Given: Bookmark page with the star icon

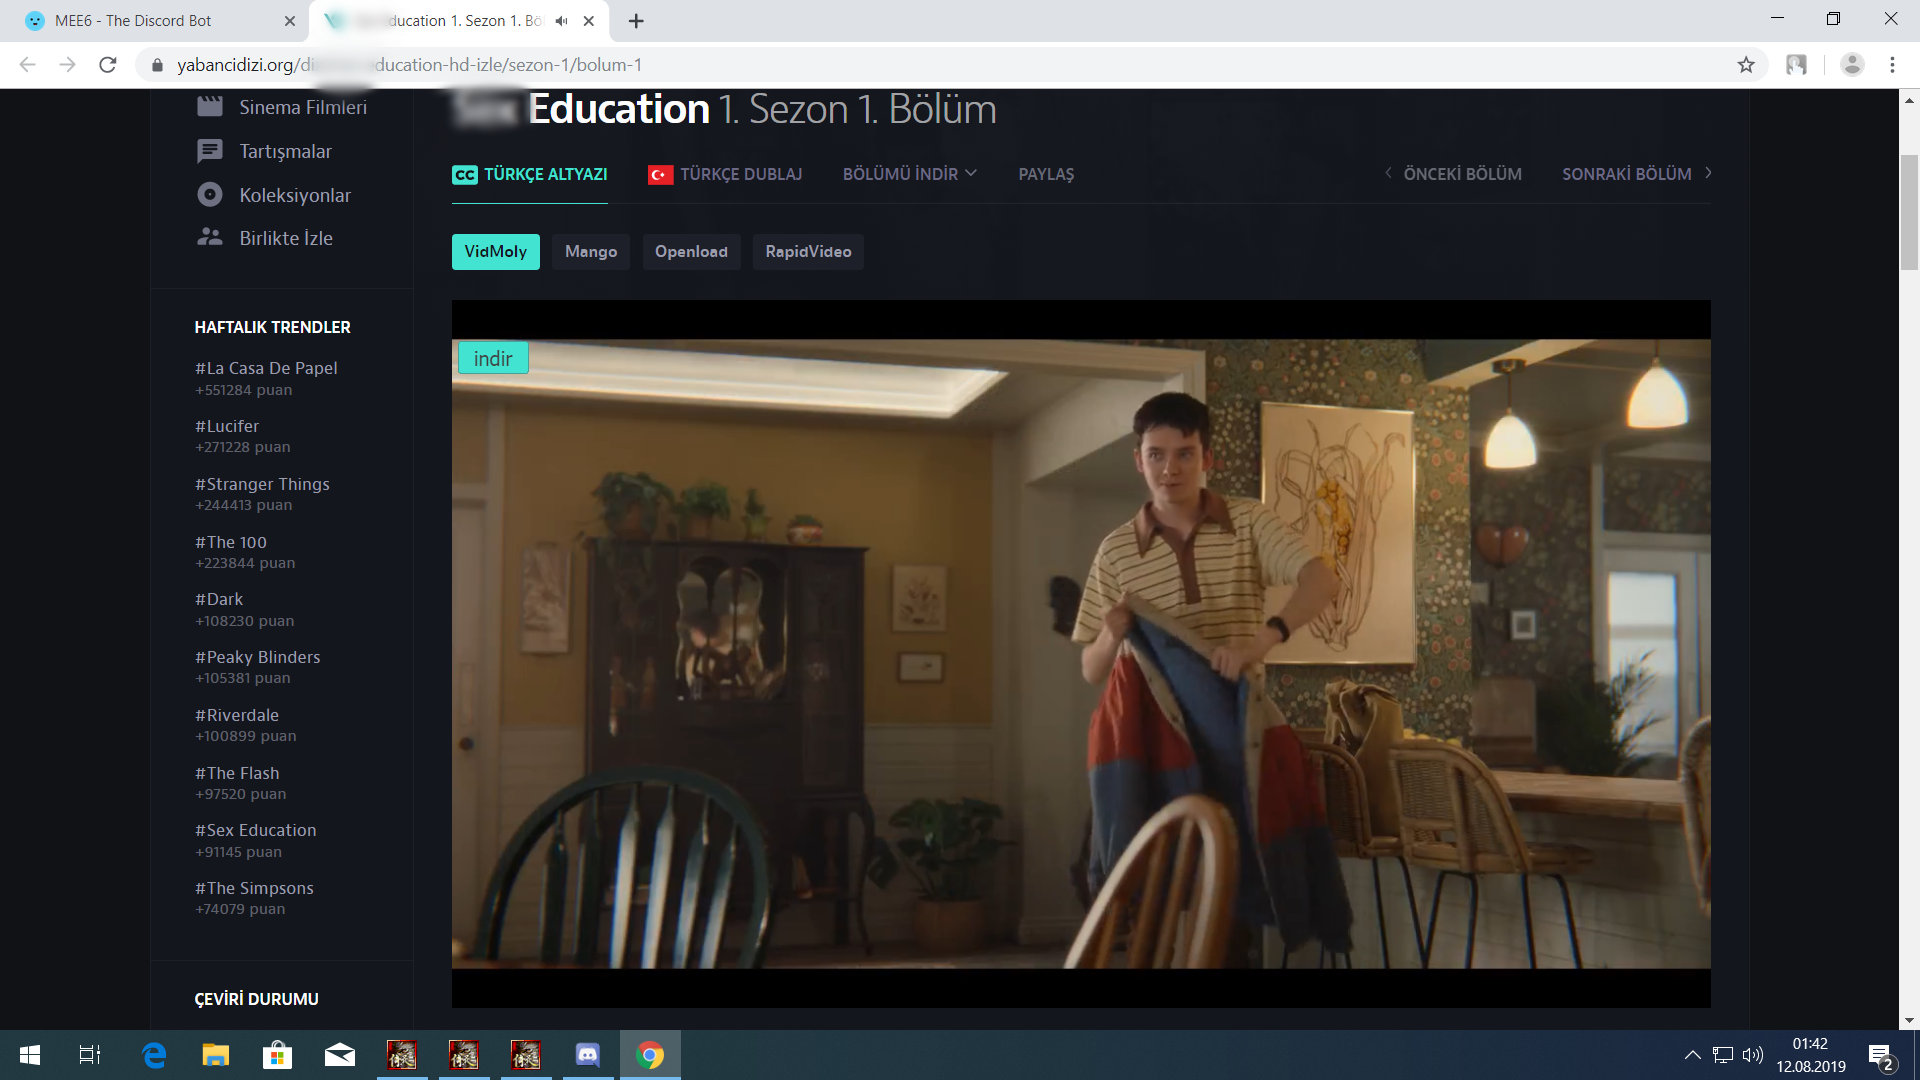Looking at the screenshot, I should tap(1746, 65).
